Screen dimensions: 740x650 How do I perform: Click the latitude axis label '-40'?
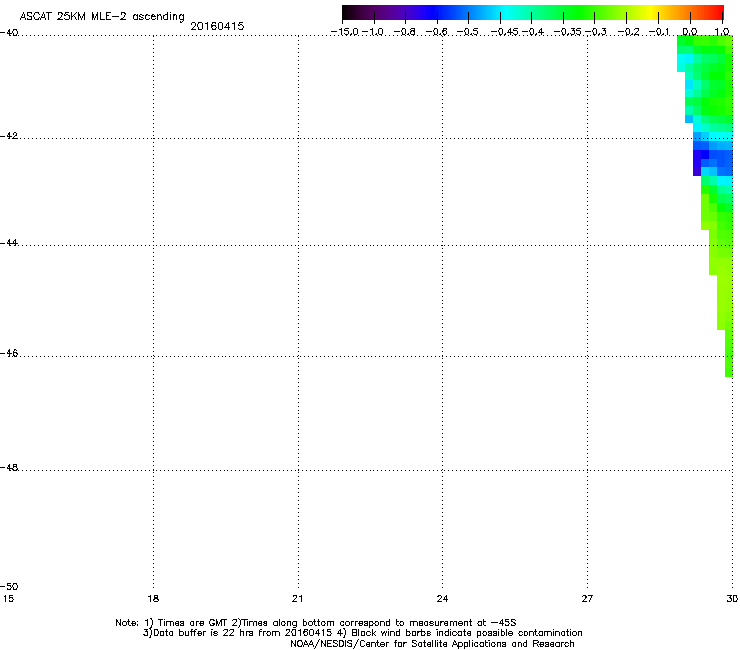[9, 33]
